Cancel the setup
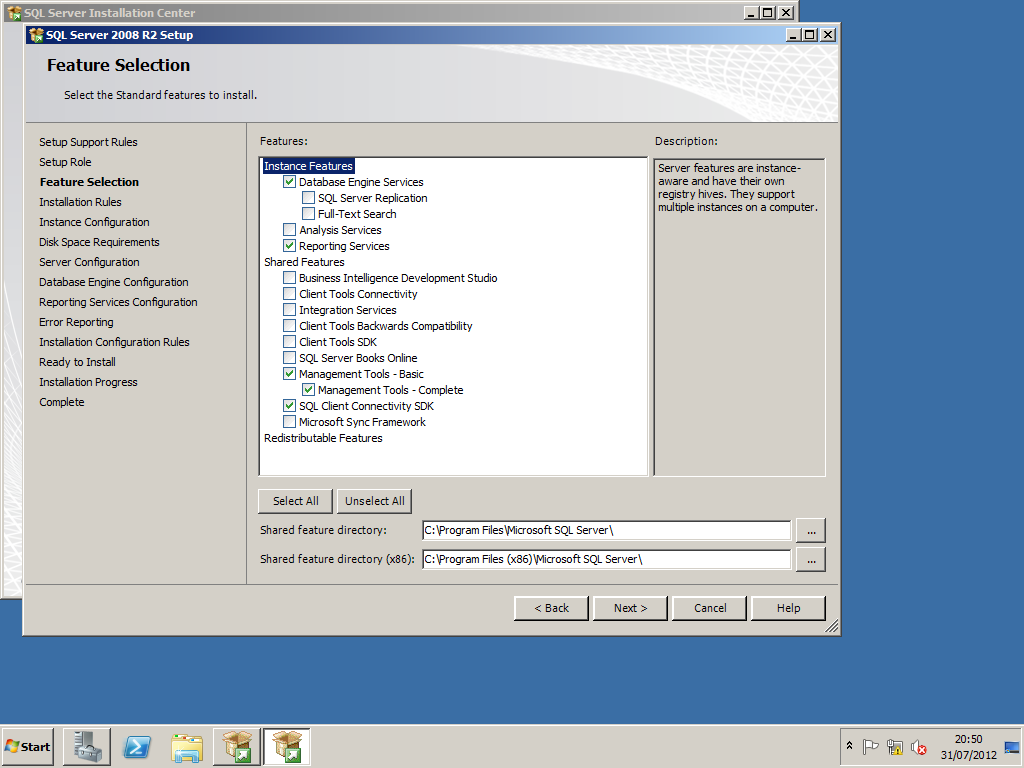 709,608
